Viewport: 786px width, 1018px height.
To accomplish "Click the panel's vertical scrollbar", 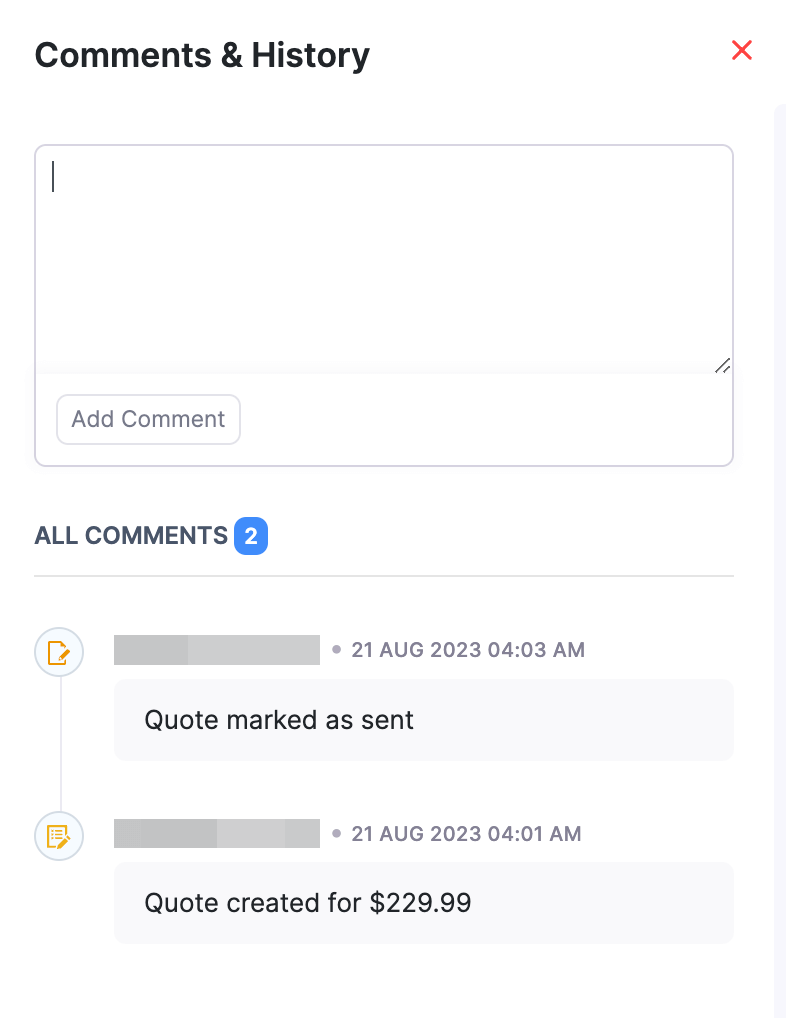I will [779, 500].
